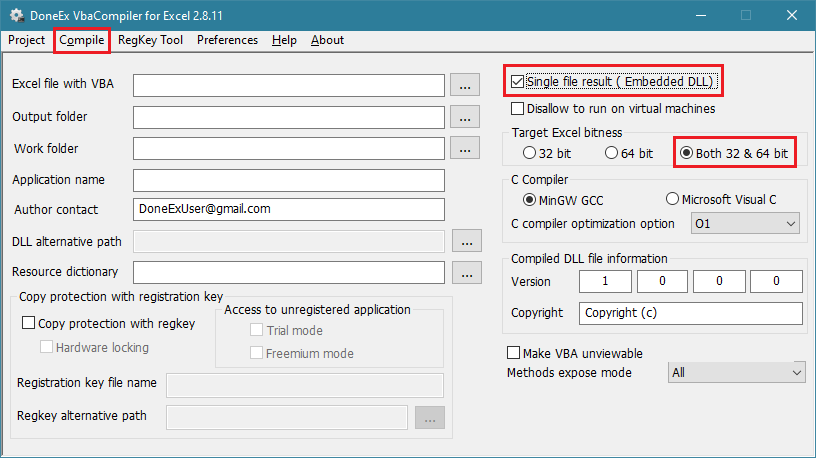Browse for Resource dictionary file

[x=467, y=273]
